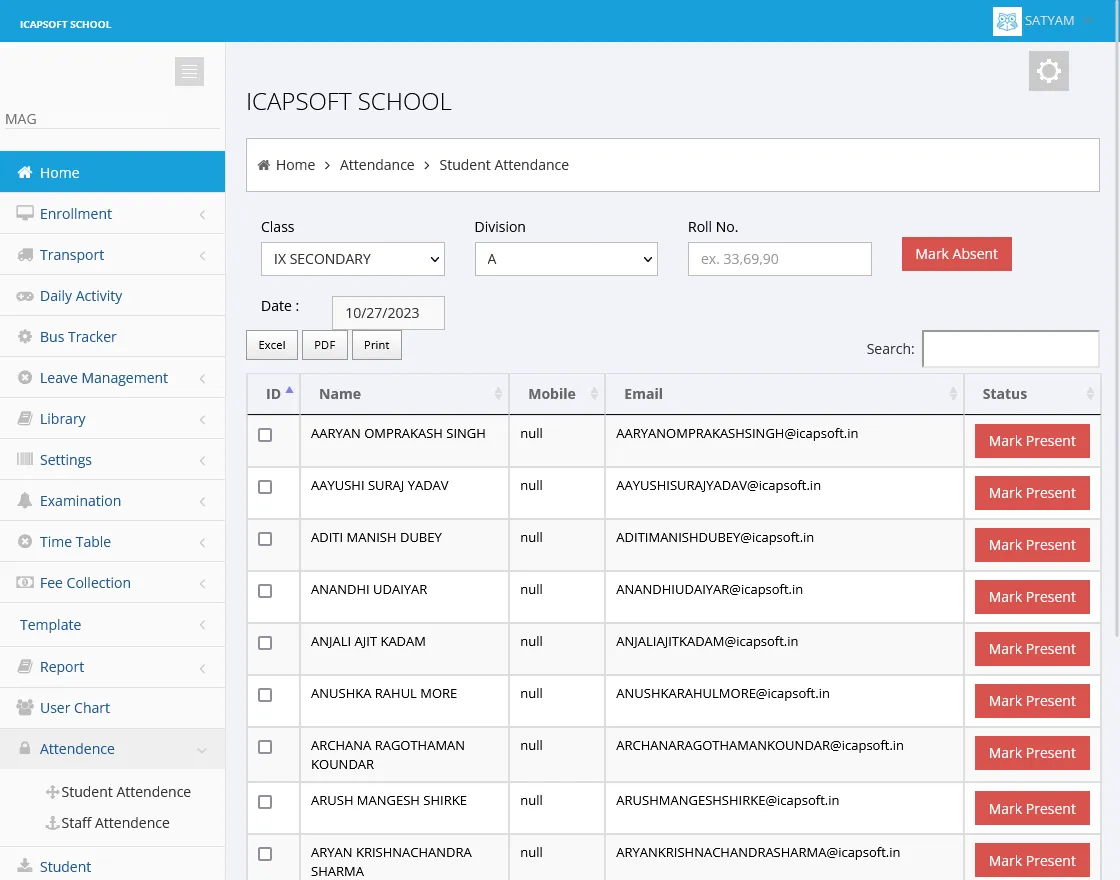Check the box for ANANDHI UDAIYAR
This screenshot has height=880, width=1120.
click(265, 591)
